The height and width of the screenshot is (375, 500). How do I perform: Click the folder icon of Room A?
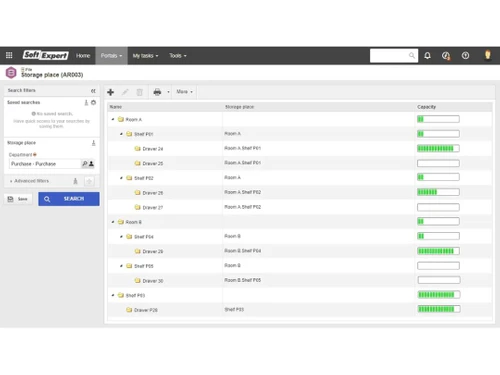121,119
